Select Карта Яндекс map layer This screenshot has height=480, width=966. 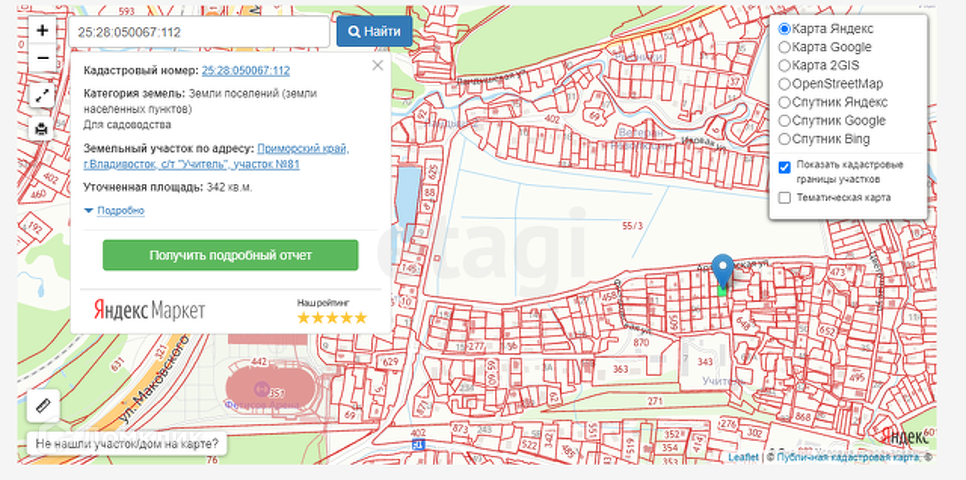click(x=784, y=28)
